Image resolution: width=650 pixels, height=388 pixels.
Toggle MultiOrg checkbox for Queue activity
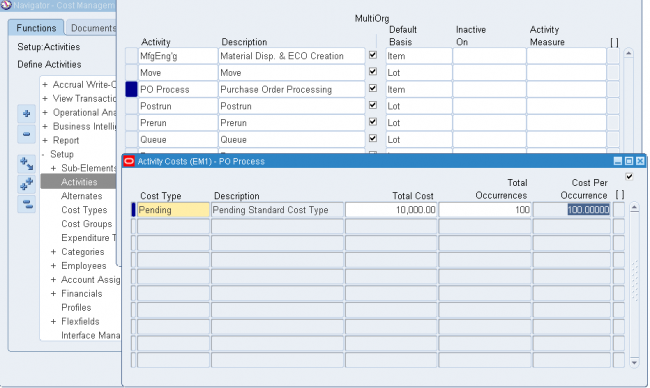373,138
